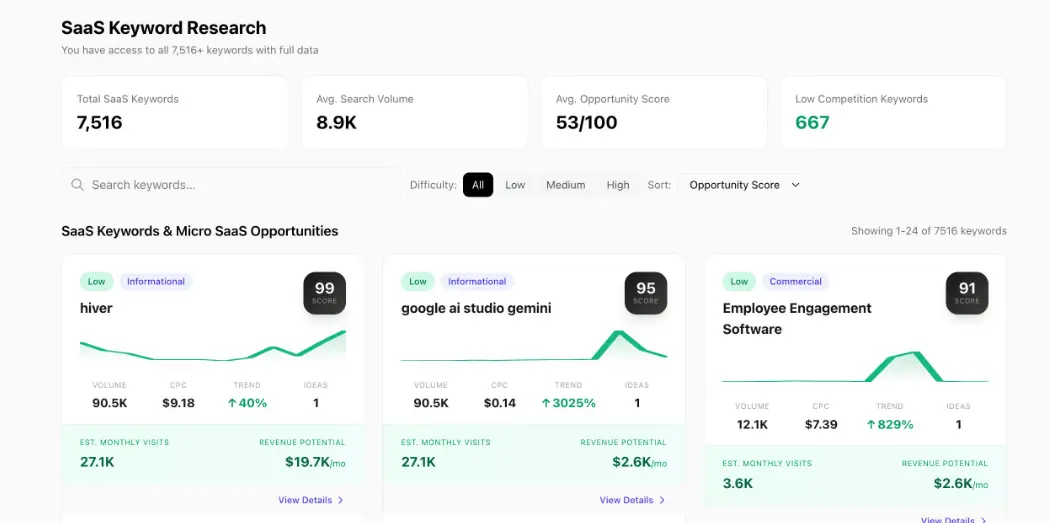Viewport: 1050px width, 523px height.
Task: Click the google ai studio gemini title
Action: 476,308
